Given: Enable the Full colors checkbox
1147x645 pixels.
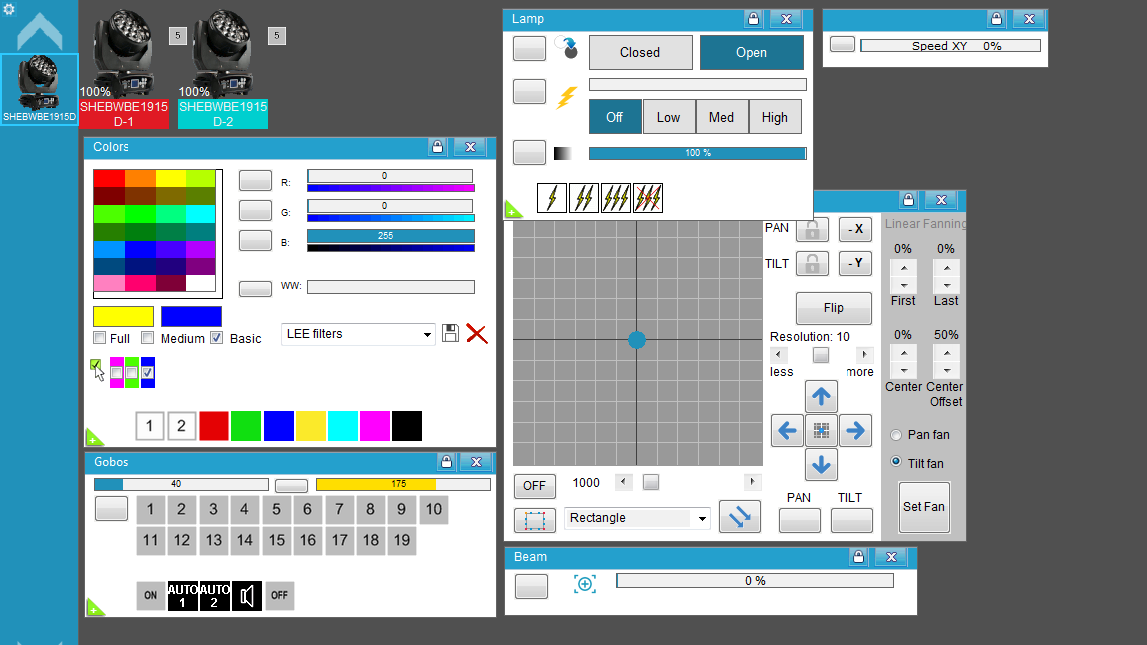Looking at the screenshot, I should point(100,338).
